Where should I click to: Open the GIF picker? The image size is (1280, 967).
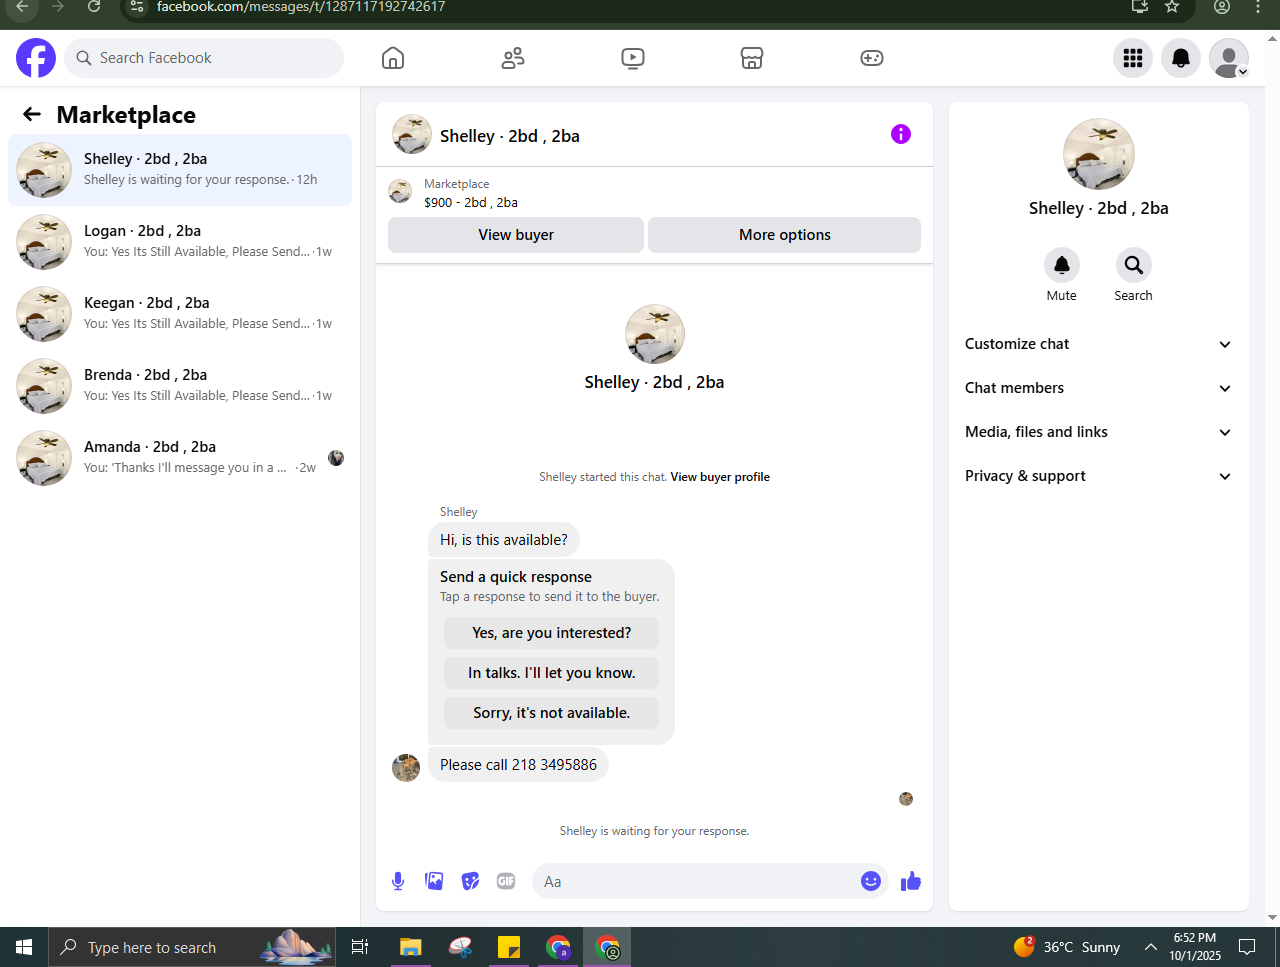pyautogui.click(x=506, y=881)
